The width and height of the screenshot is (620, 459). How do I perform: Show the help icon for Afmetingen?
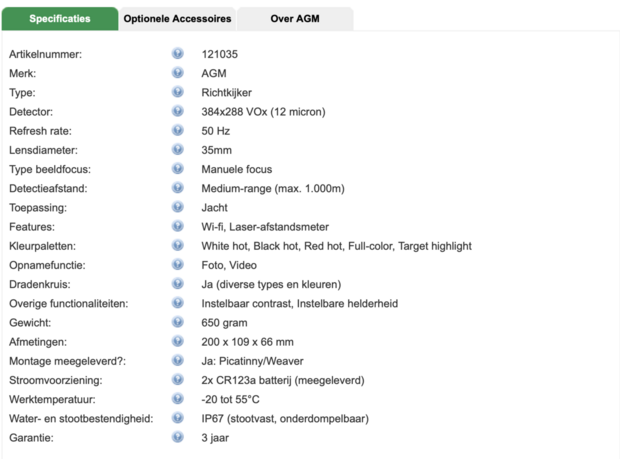177,342
